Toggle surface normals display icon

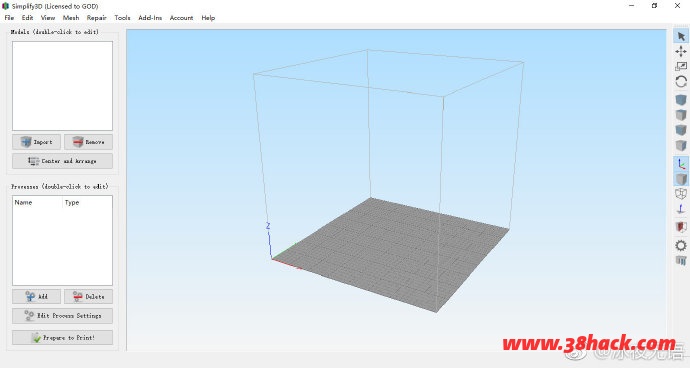coord(681,210)
